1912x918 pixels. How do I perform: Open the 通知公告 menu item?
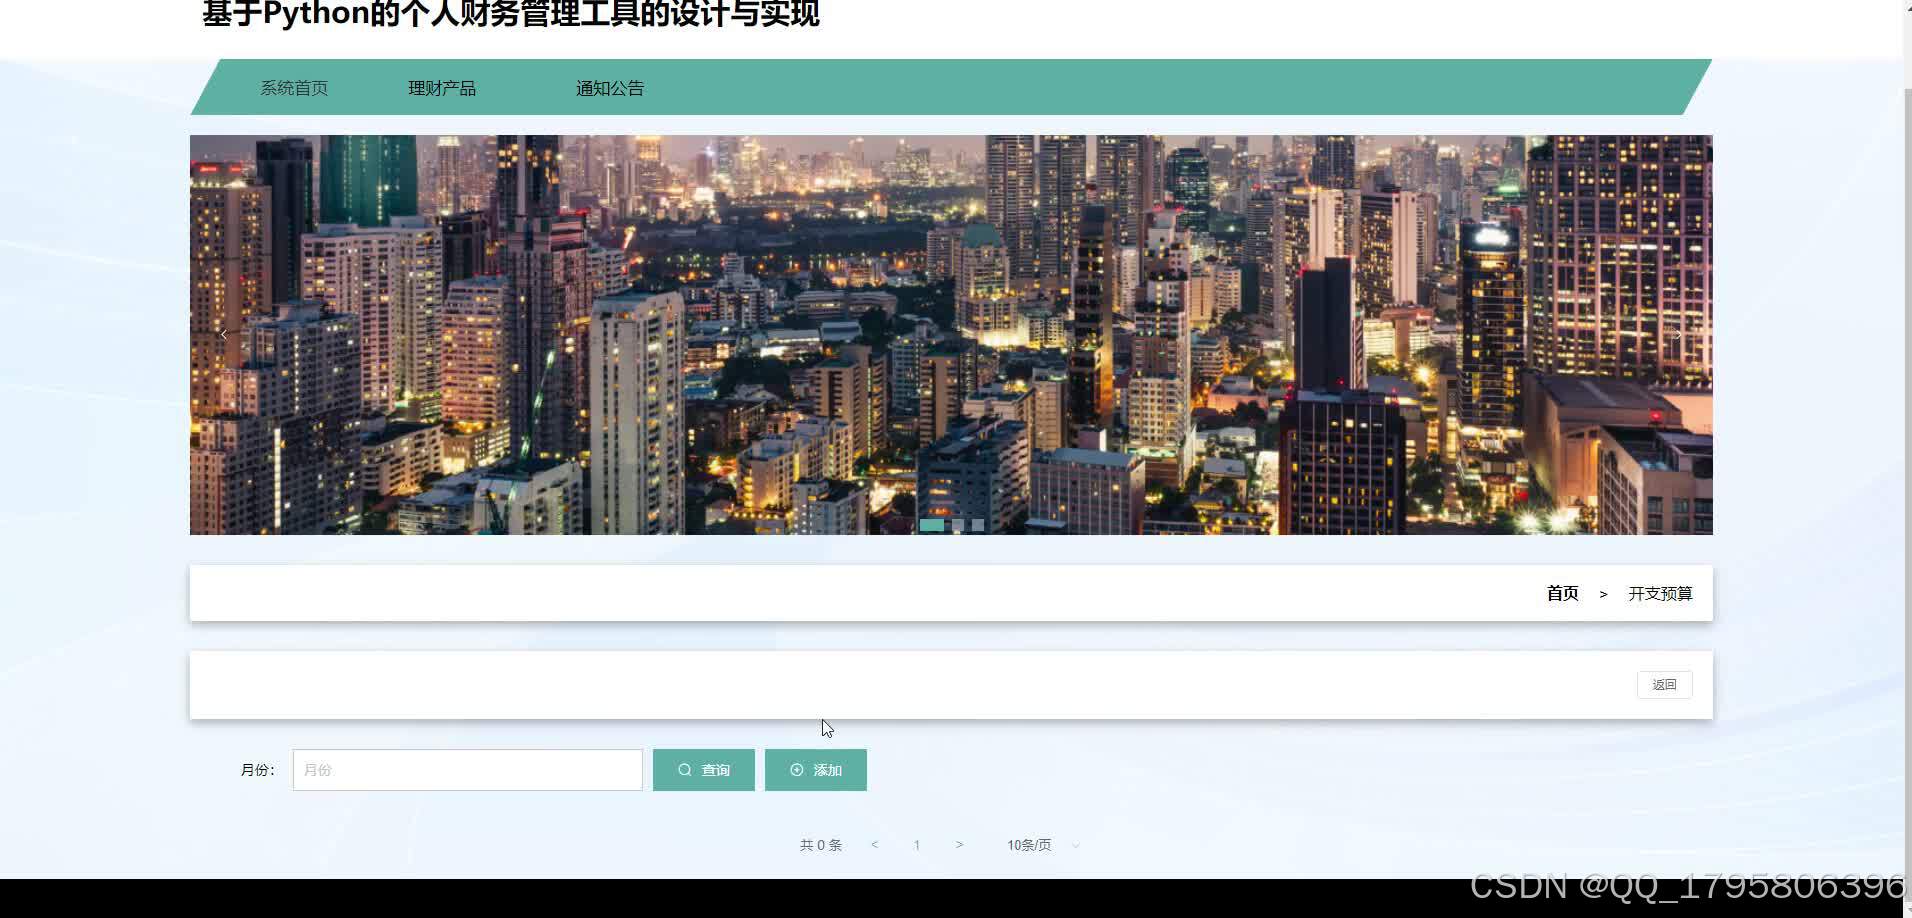tap(610, 88)
